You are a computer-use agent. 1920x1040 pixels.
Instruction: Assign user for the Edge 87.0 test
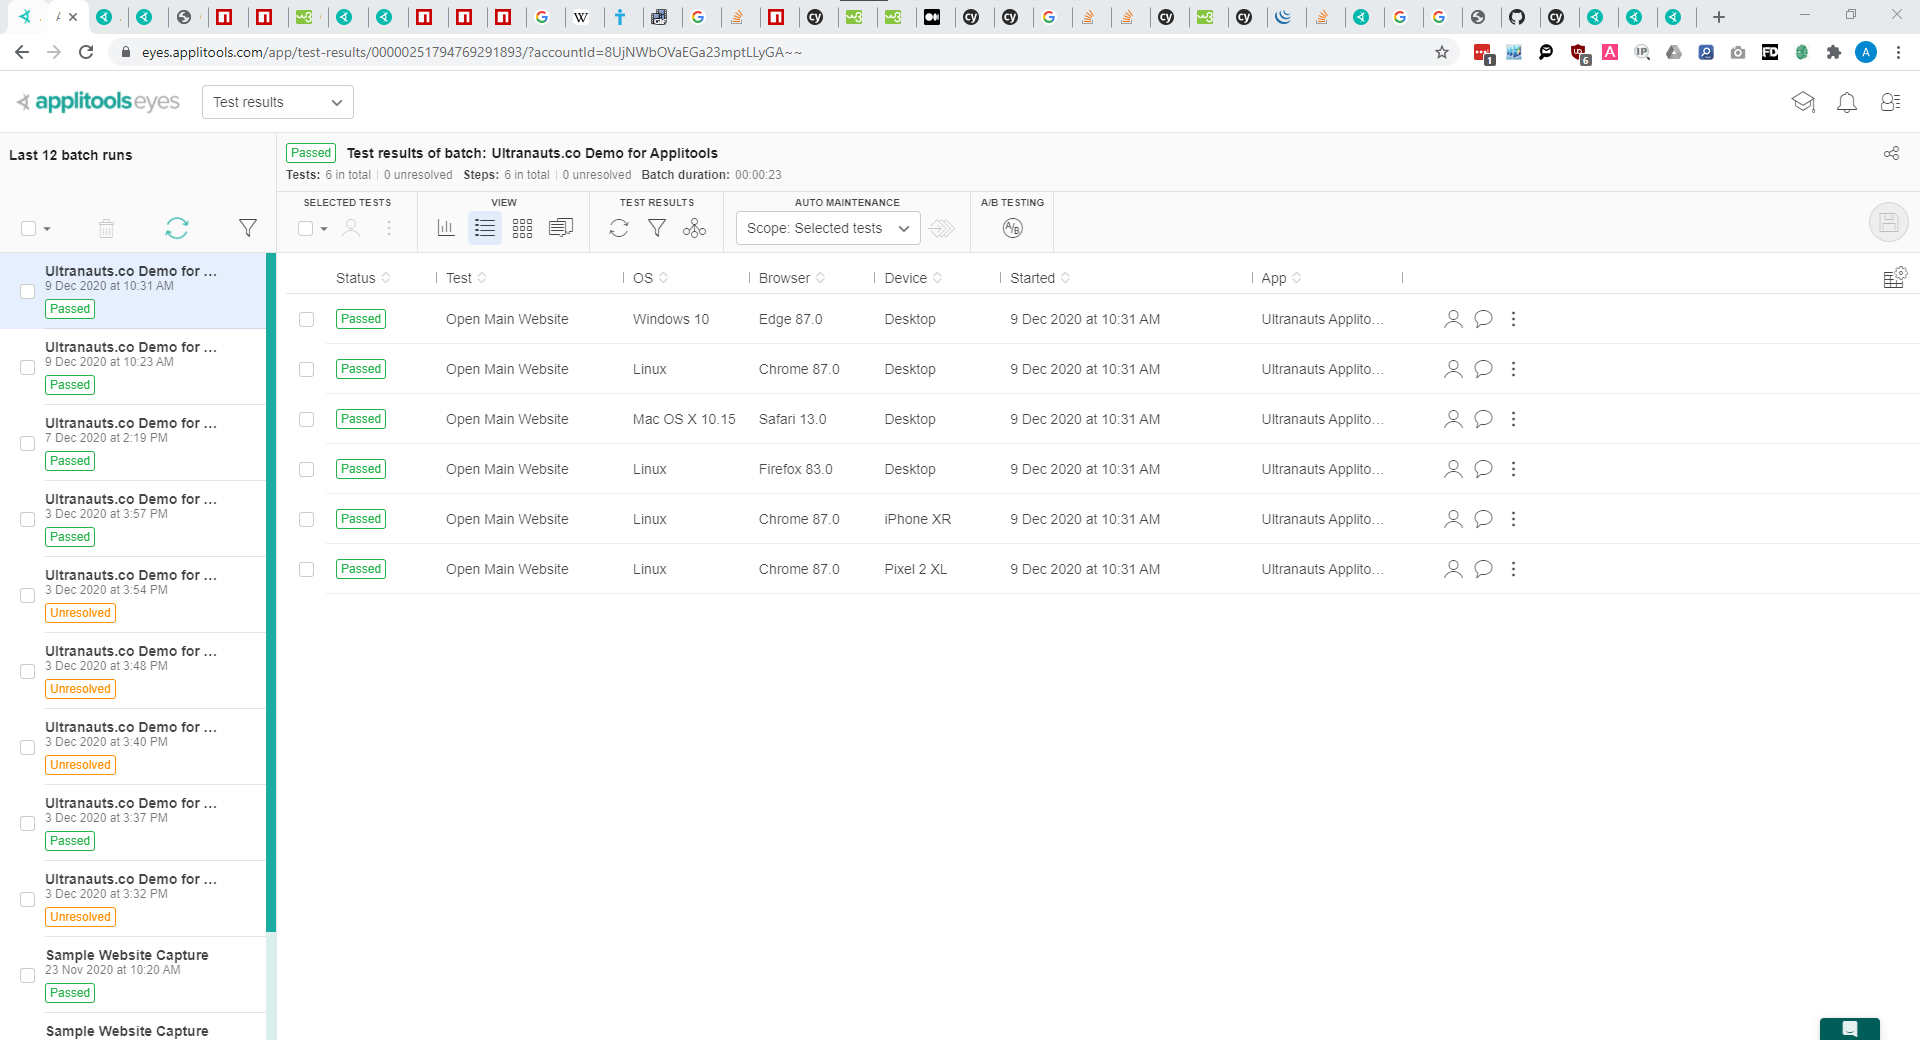[x=1453, y=319]
